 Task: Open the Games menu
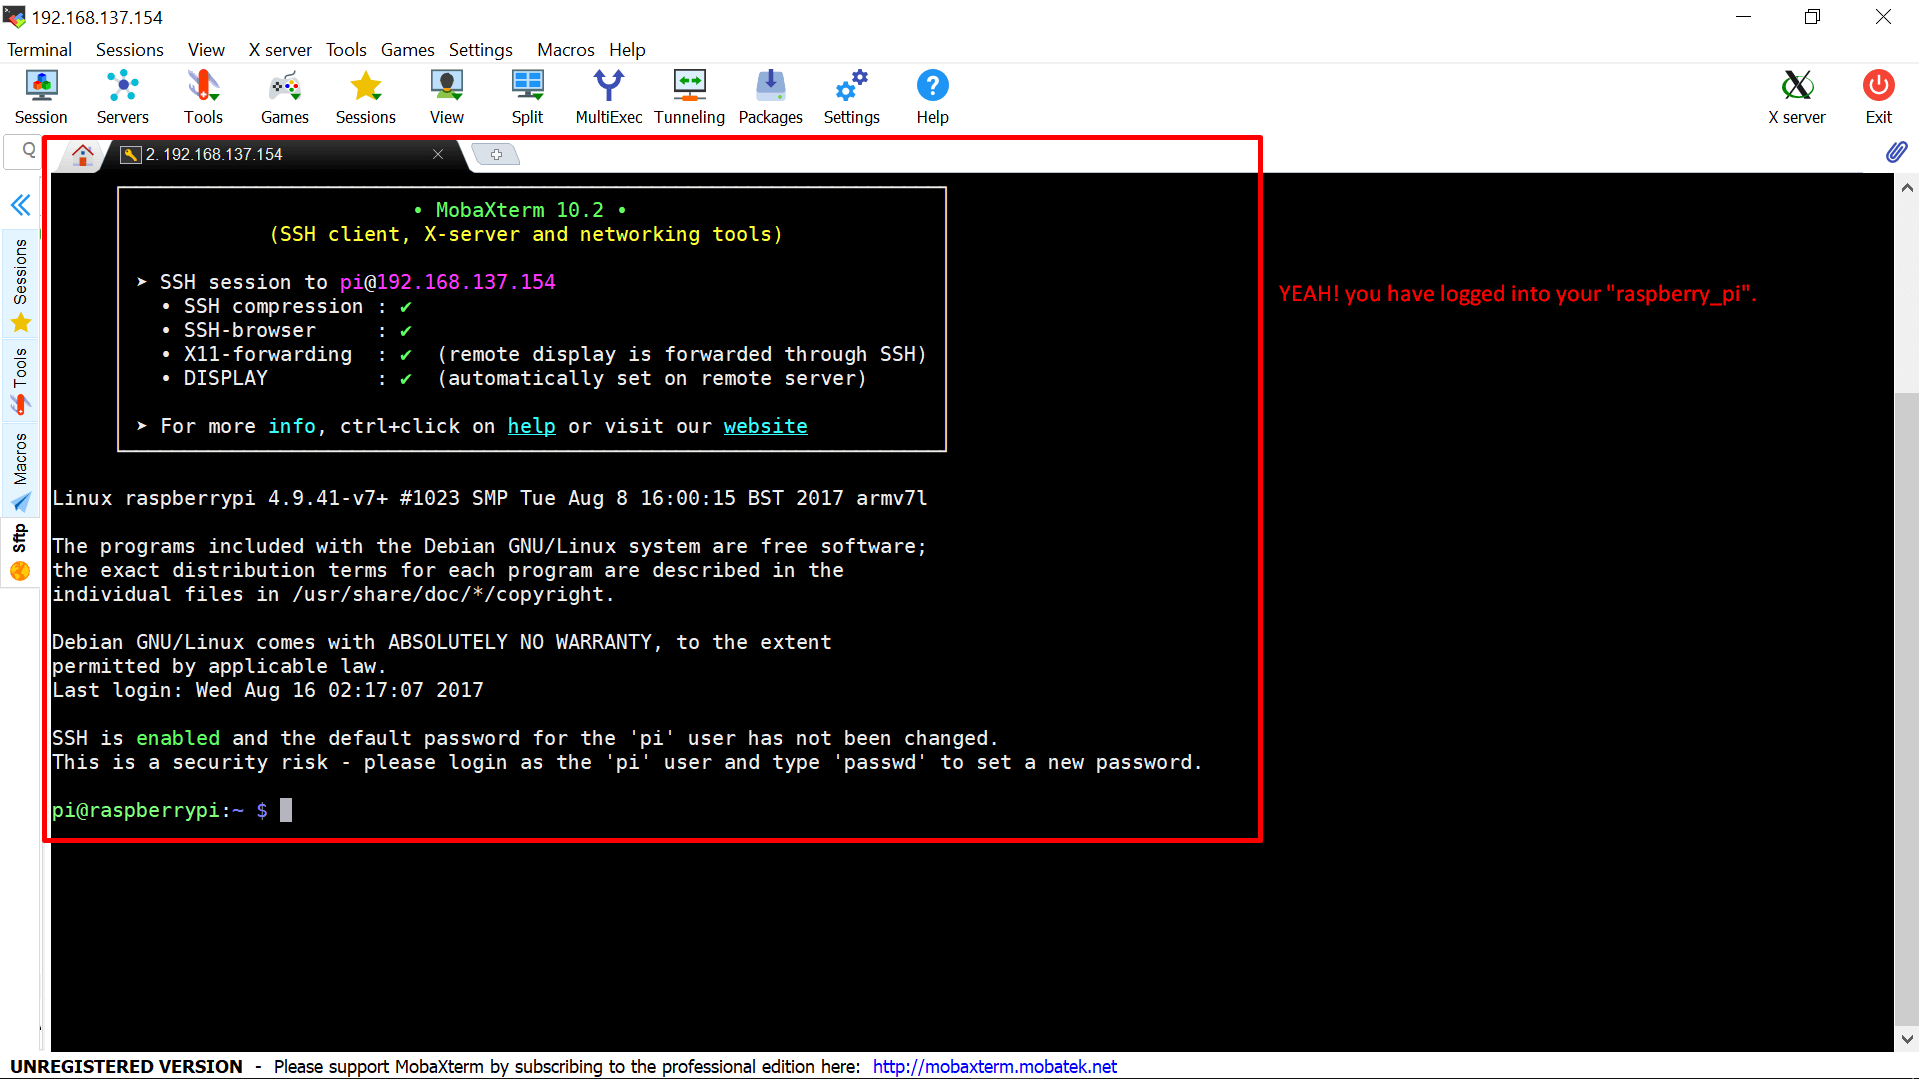point(407,50)
